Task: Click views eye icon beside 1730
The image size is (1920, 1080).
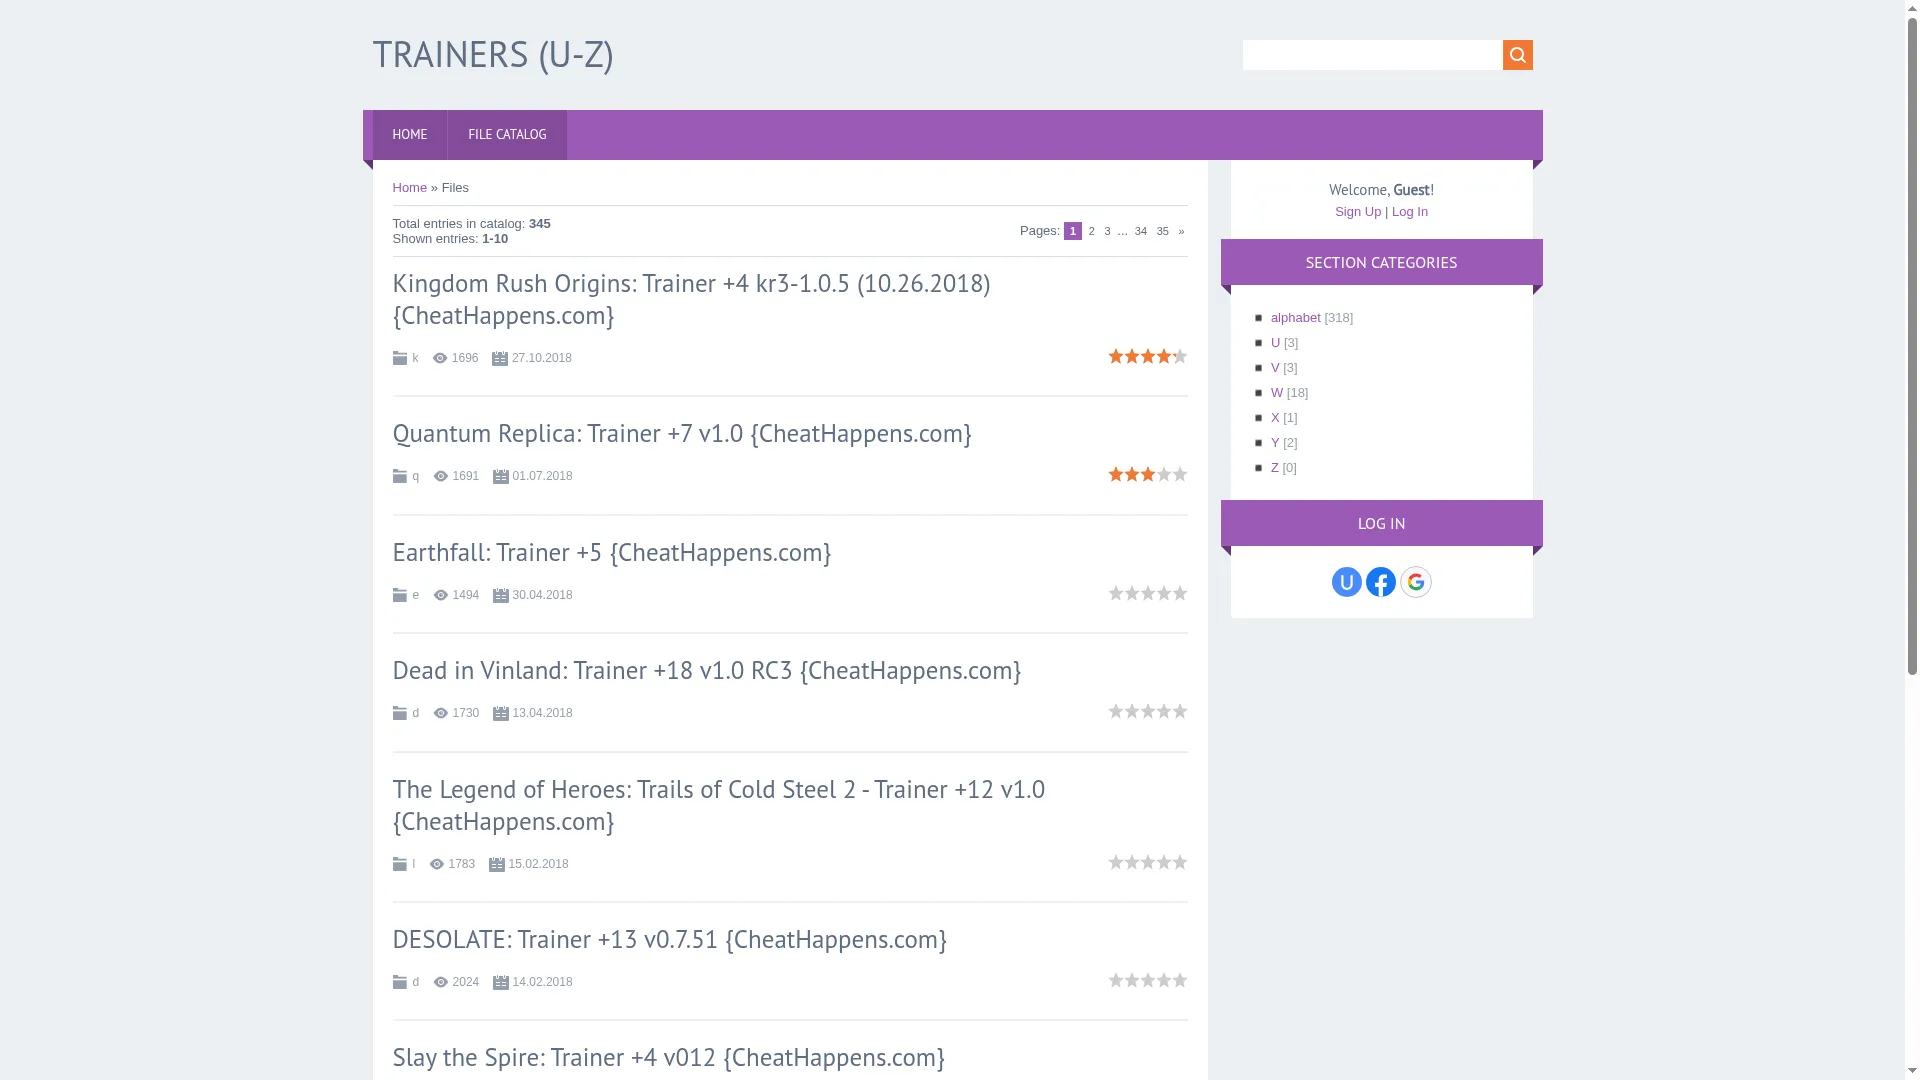Action: [x=441, y=713]
